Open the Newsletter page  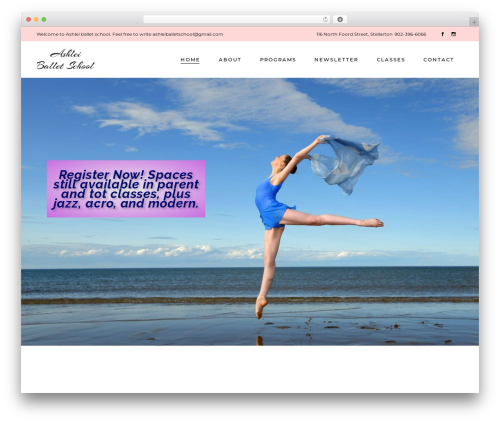tap(336, 60)
